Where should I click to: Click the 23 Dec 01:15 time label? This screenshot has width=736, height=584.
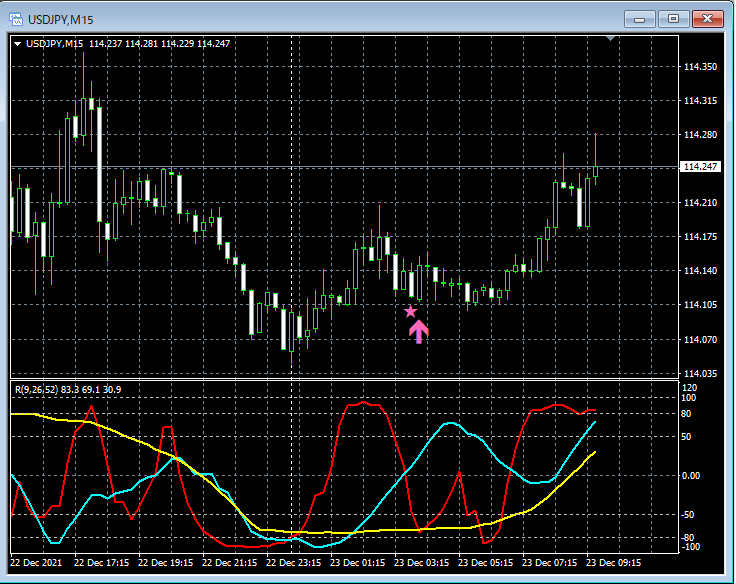[x=358, y=562]
